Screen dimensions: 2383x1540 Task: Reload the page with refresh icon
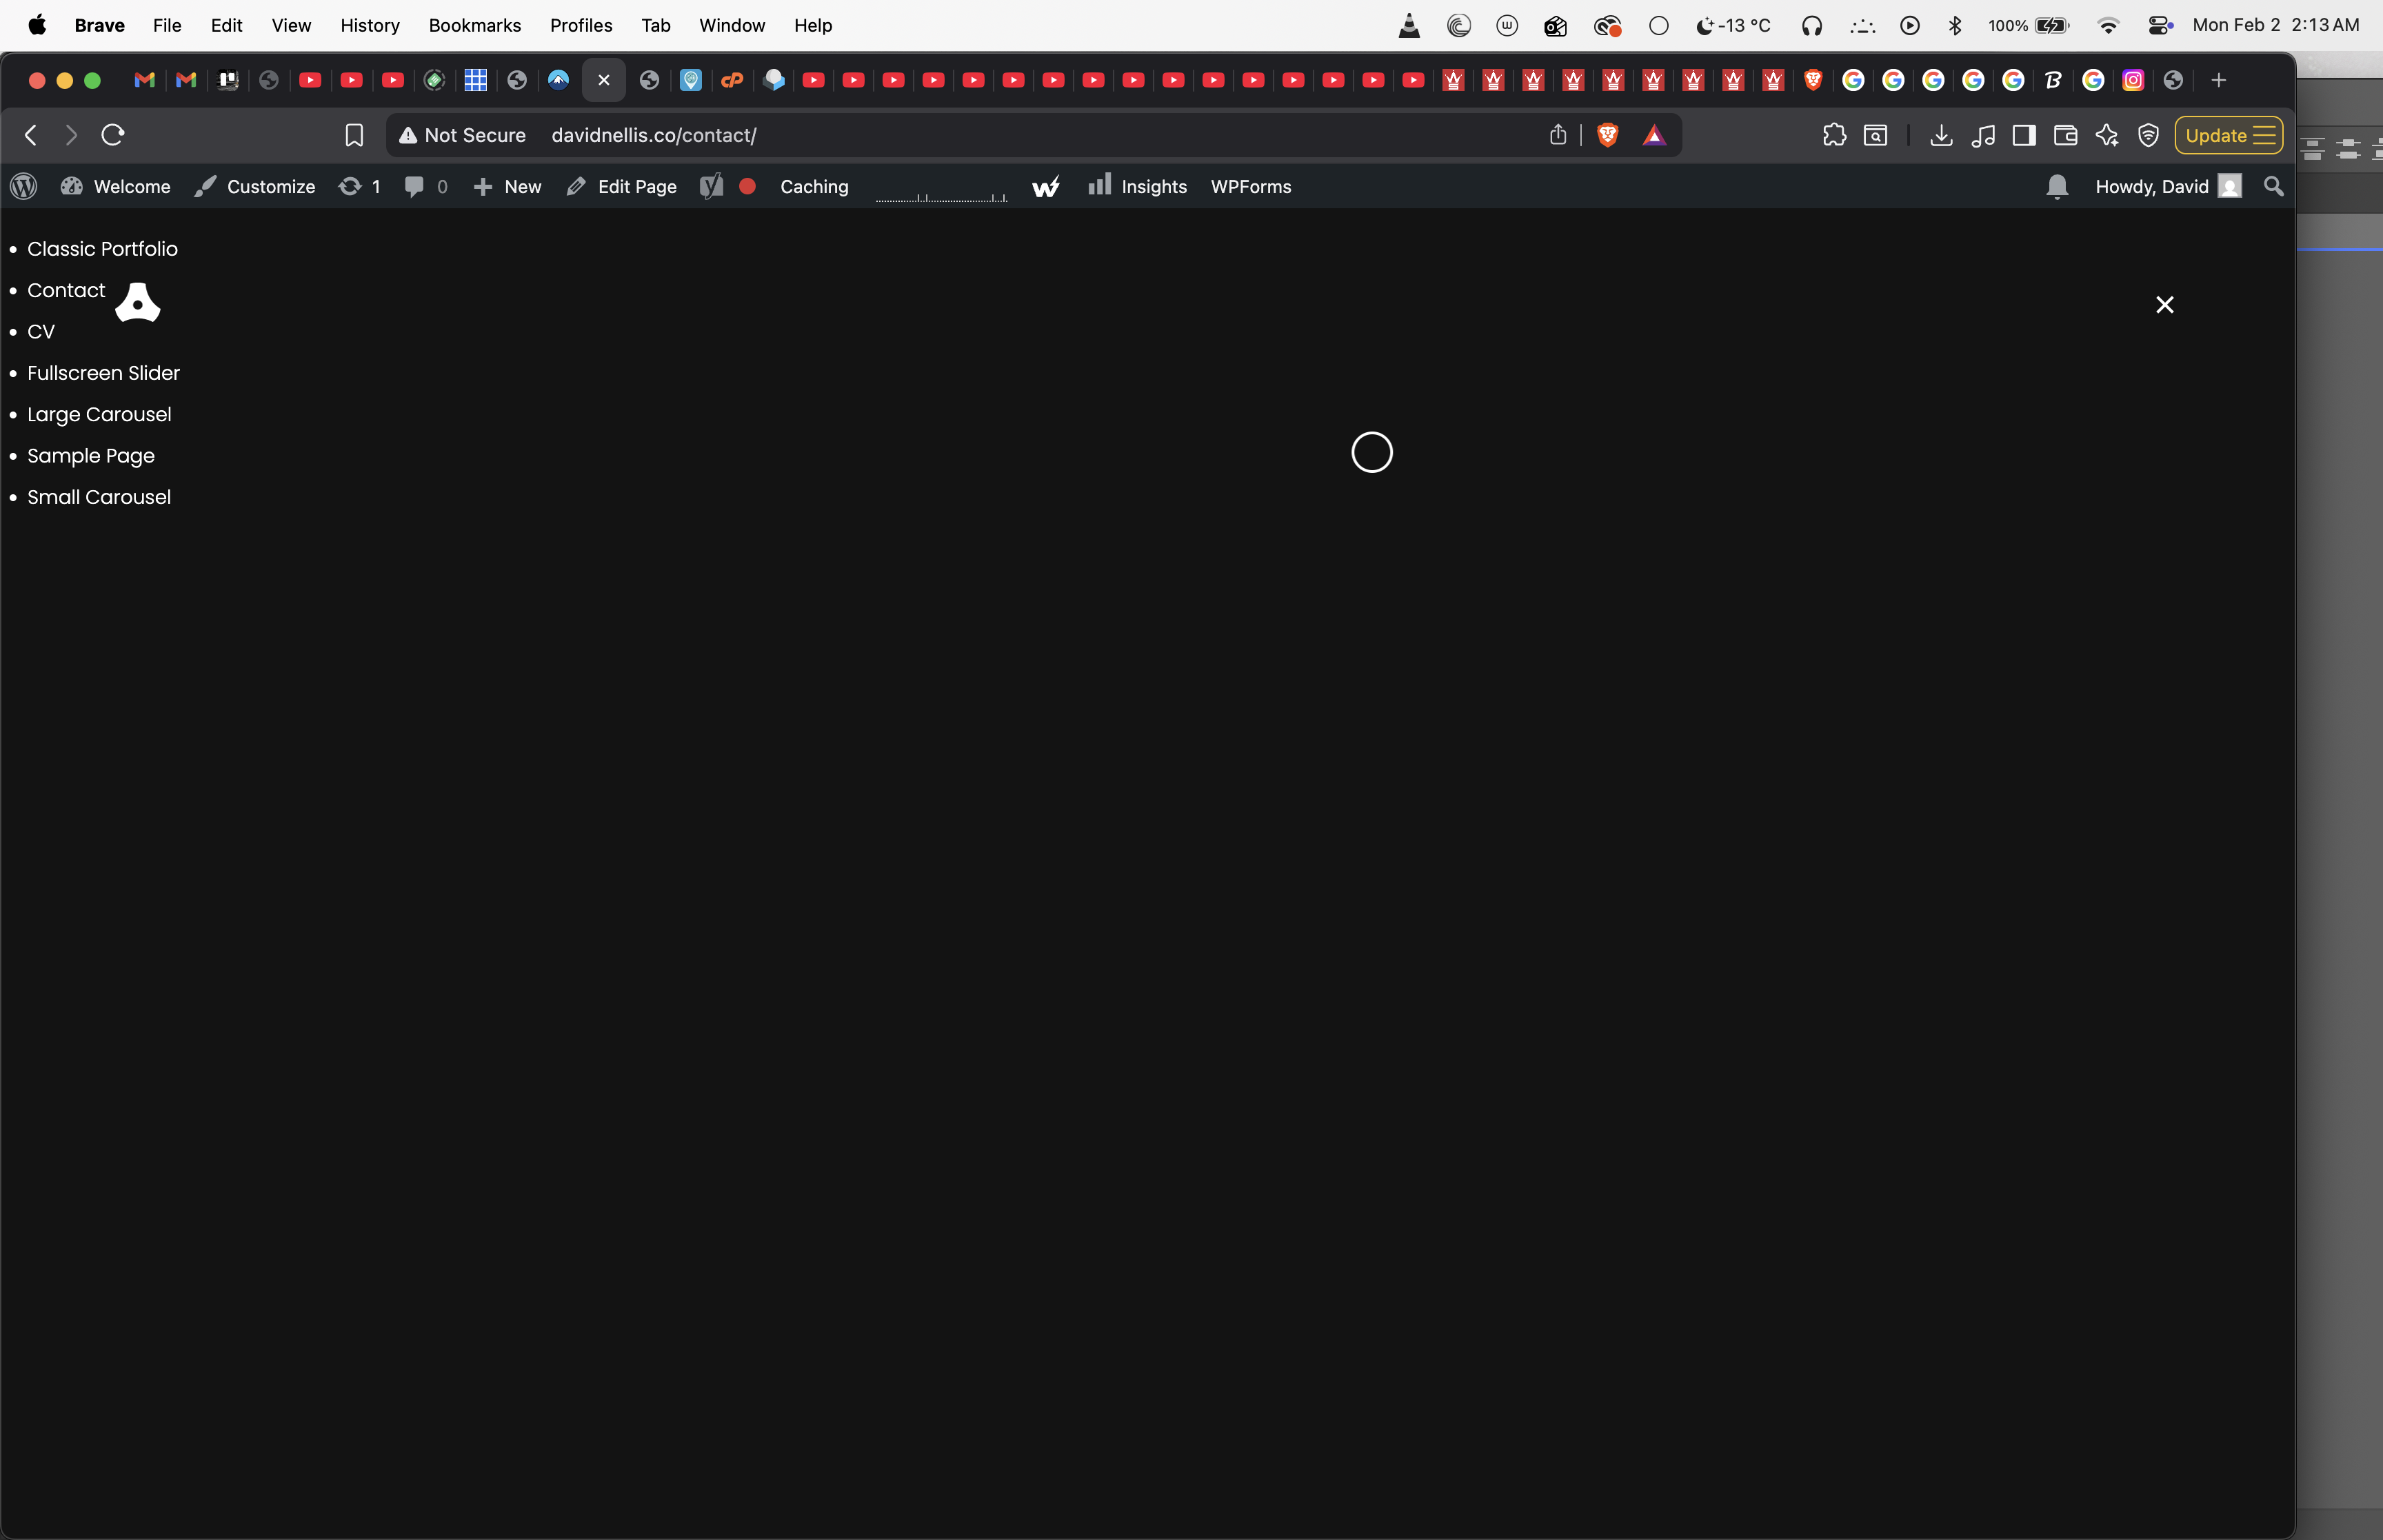coord(113,135)
